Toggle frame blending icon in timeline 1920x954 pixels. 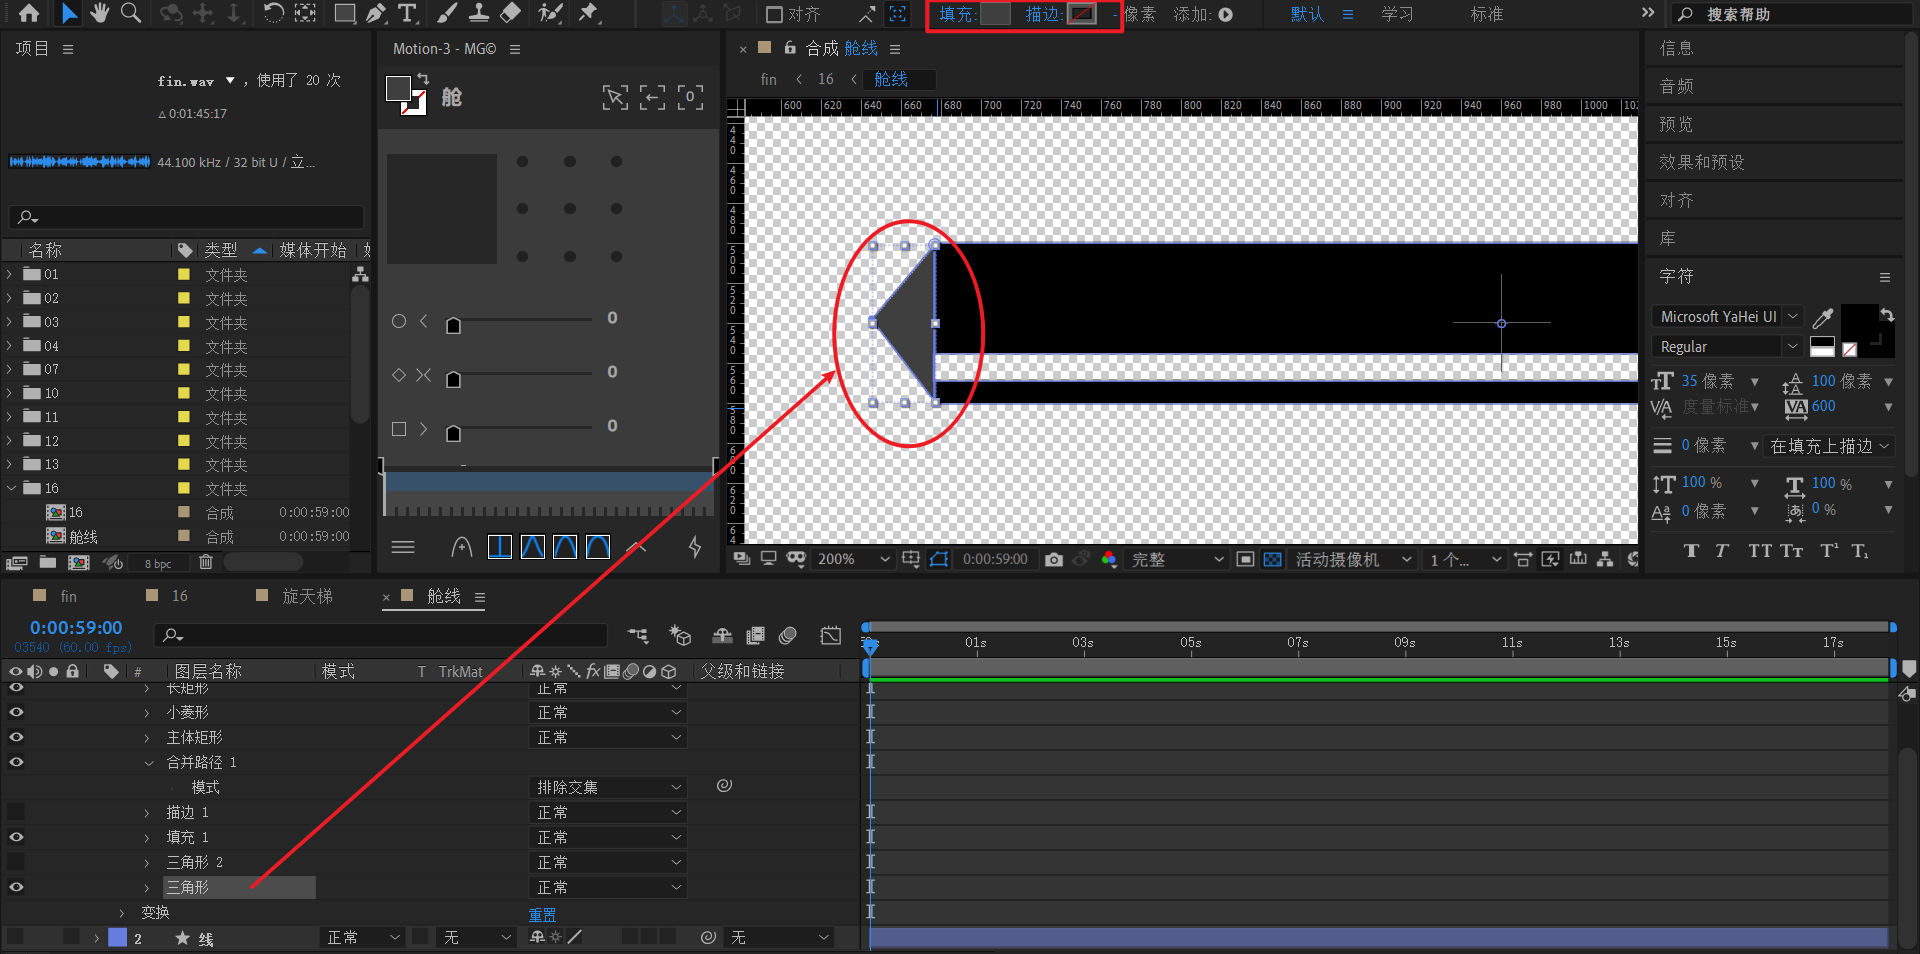tap(756, 635)
